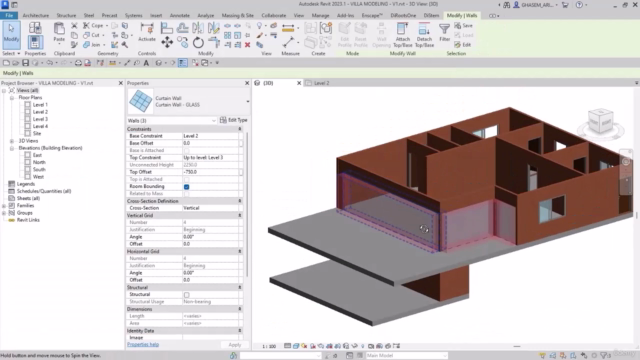Click the Top Offset value field
The width and height of the screenshot is (640, 360).
click(211, 172)
